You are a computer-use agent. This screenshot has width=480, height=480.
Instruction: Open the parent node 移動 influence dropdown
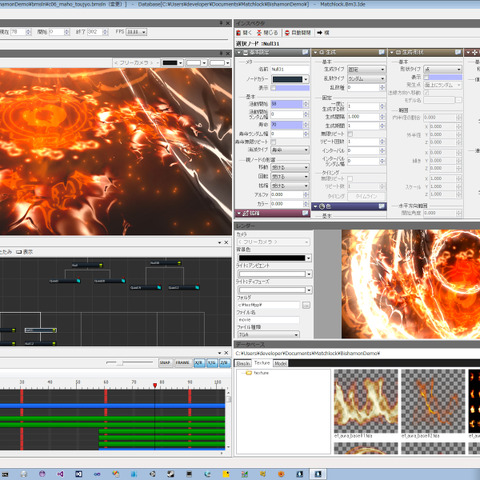point(290,167)
